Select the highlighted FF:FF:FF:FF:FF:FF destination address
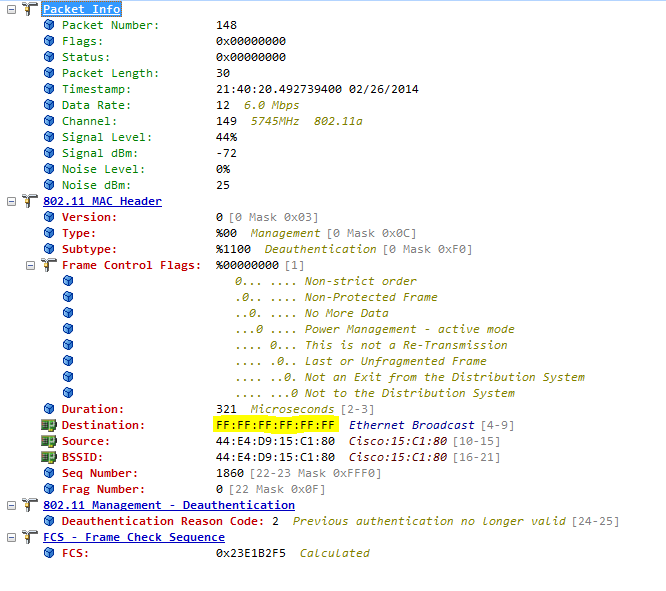The width and height of the screenshot is (666, 591). pyautogui.click(x=275, y=425)
